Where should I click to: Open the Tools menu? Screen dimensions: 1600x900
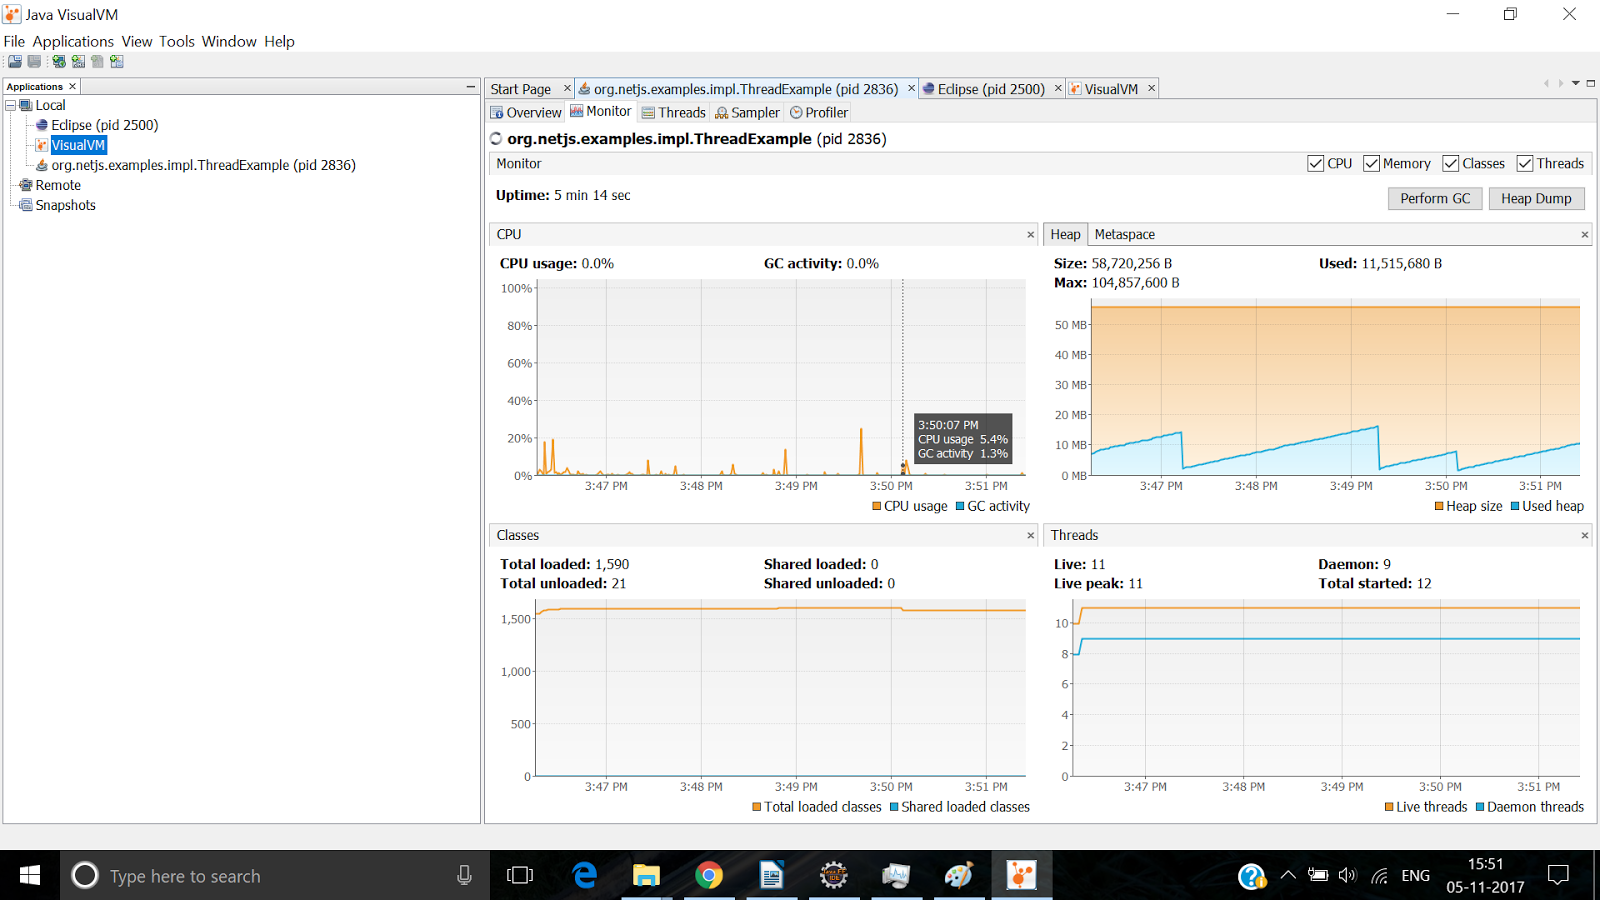[177, 41]
